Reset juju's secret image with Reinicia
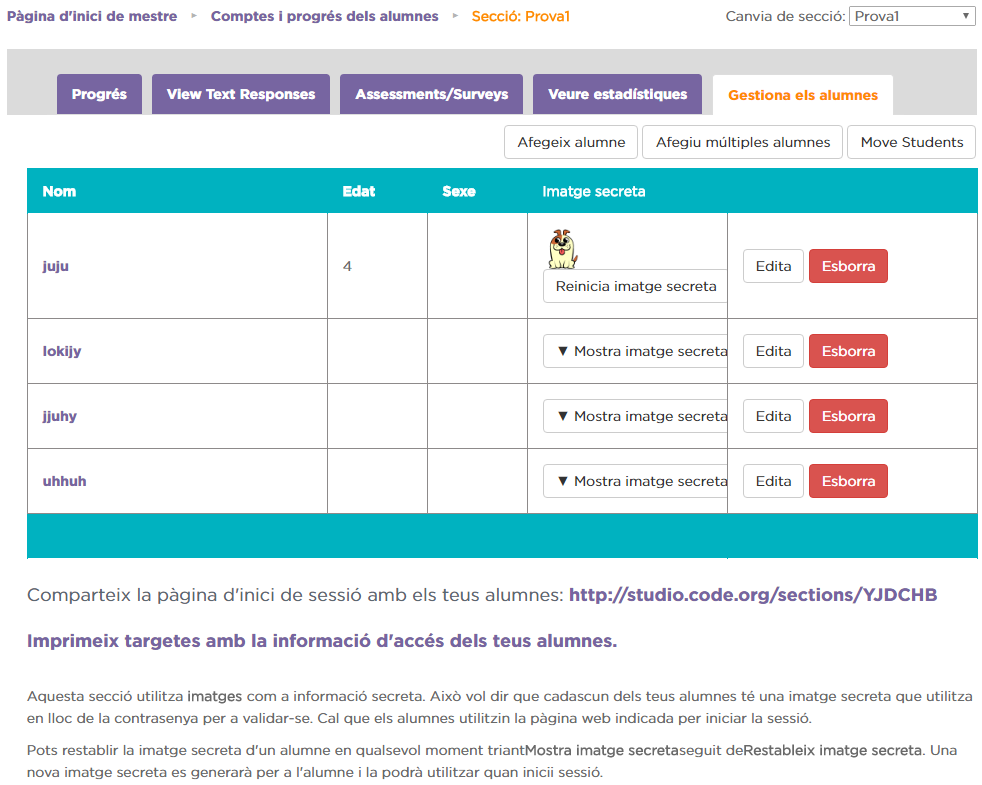982x785 pixels. 635,286
